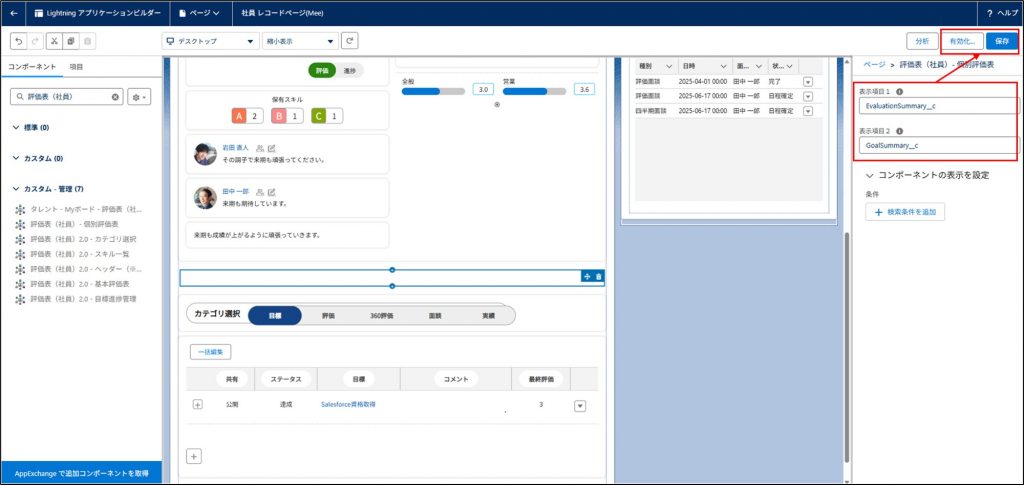The height and width of the screenshot is (485, 1024).
Task: Click the cut scissors icon
Action: click(x=53, y=41)
